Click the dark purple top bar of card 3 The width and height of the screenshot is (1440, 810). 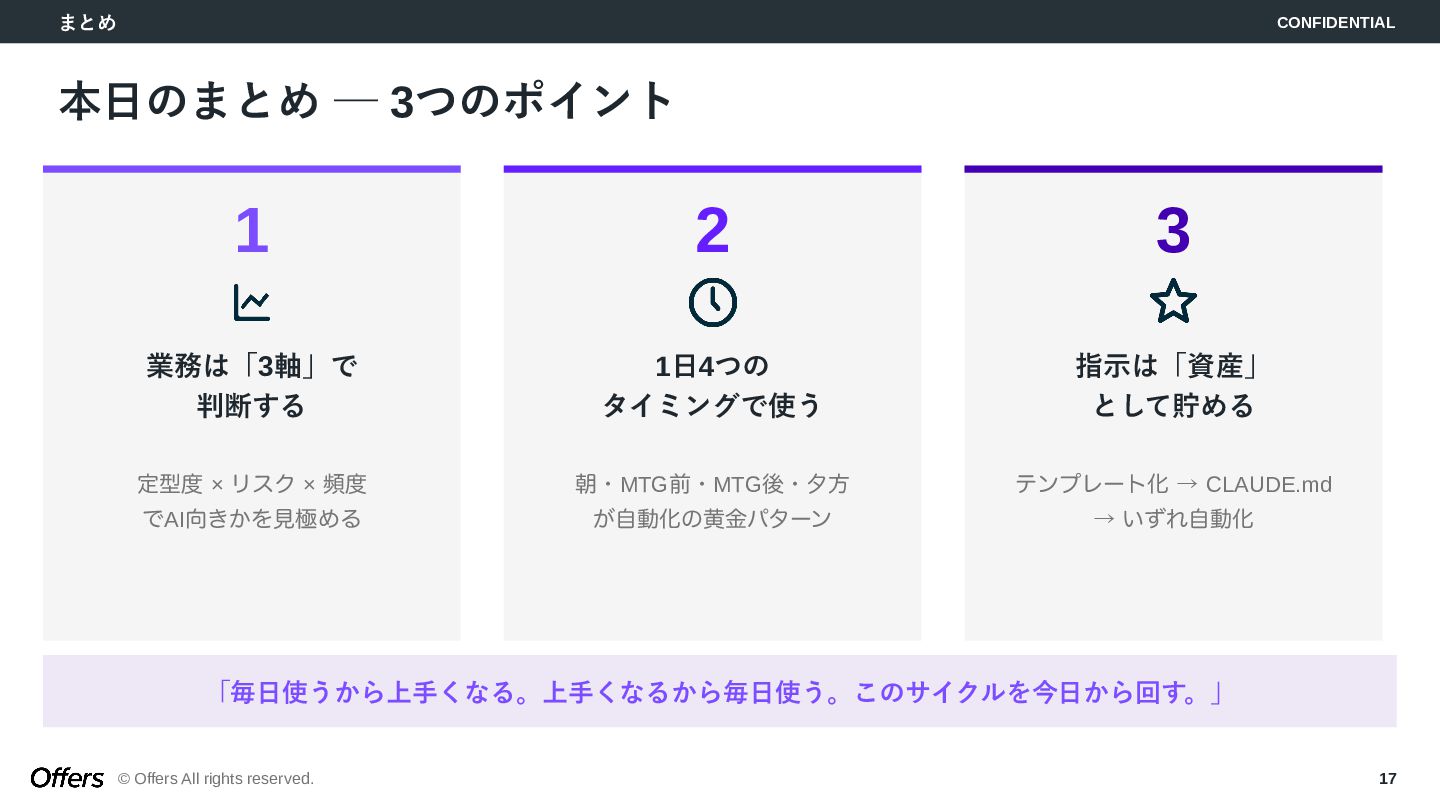tap(1173, 169)
